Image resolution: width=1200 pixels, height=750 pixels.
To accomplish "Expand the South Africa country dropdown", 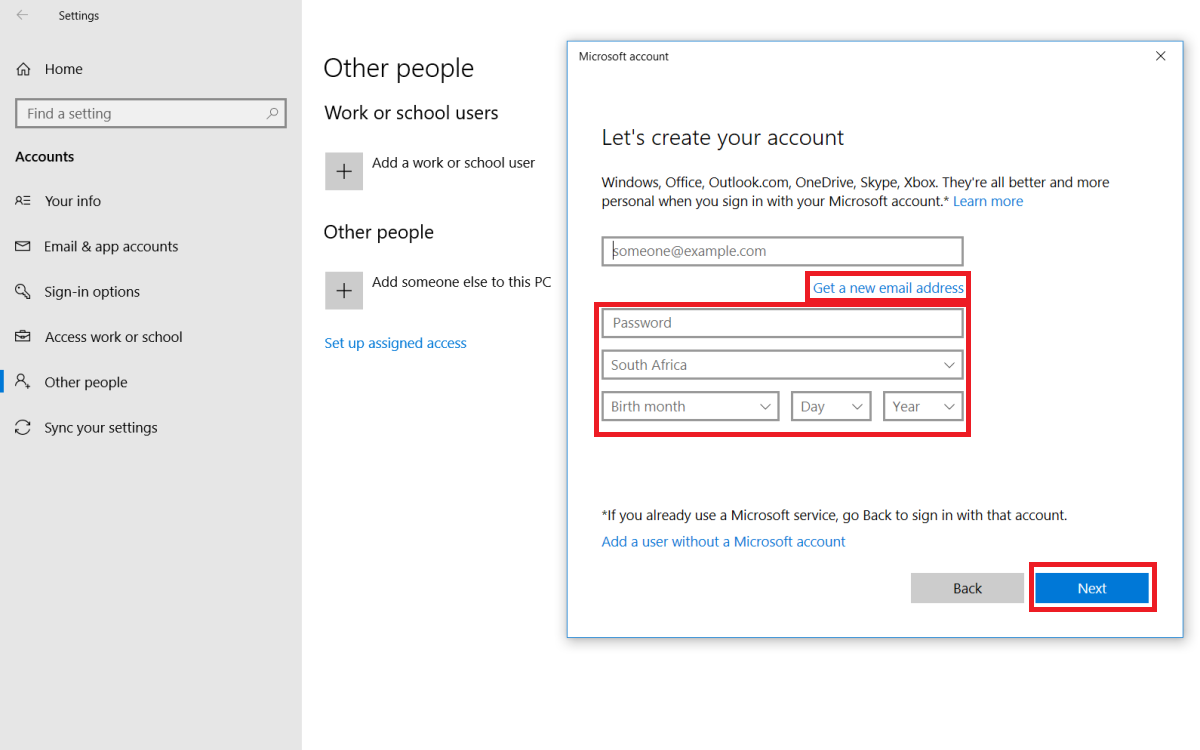I will (782, 365).
